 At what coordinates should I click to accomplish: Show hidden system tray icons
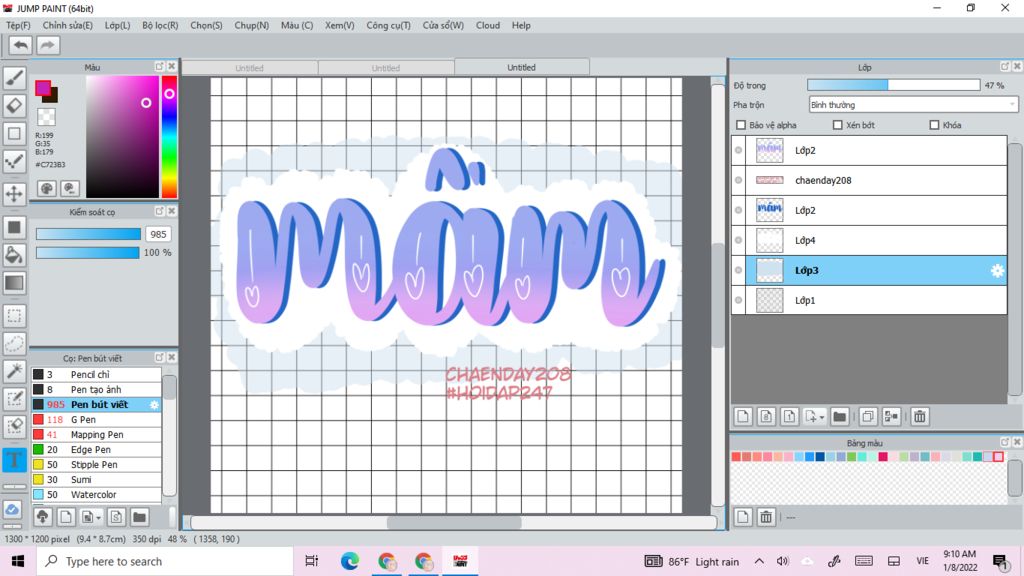tap(759, 561)
